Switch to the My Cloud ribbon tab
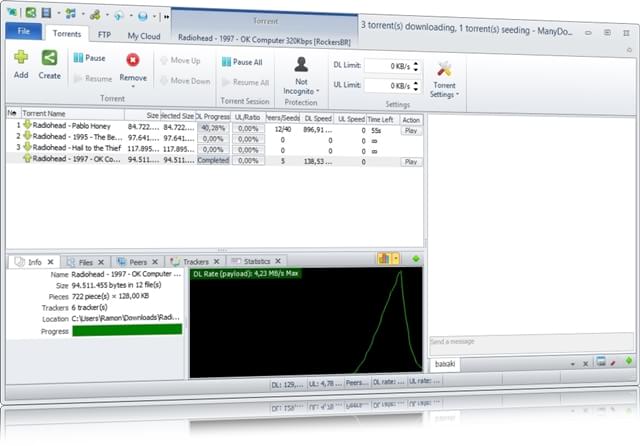 tap(144, 36)
